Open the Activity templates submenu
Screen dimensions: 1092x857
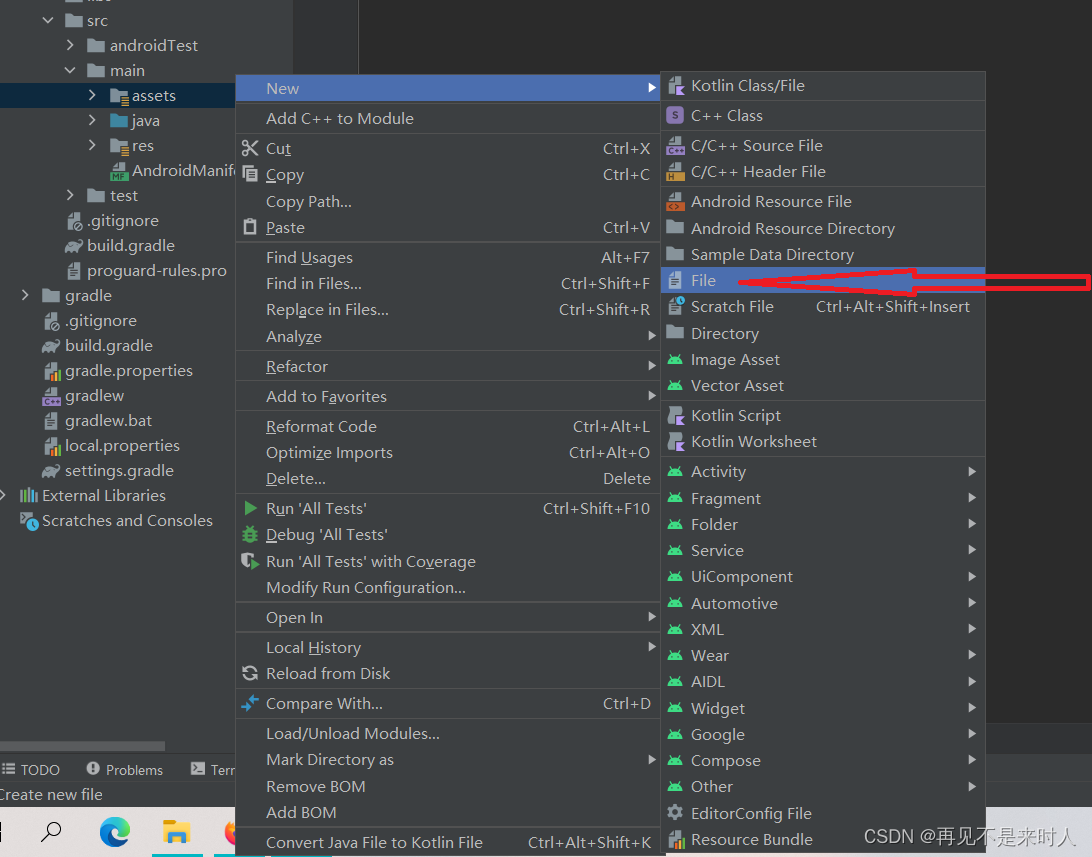coord(719,471)
